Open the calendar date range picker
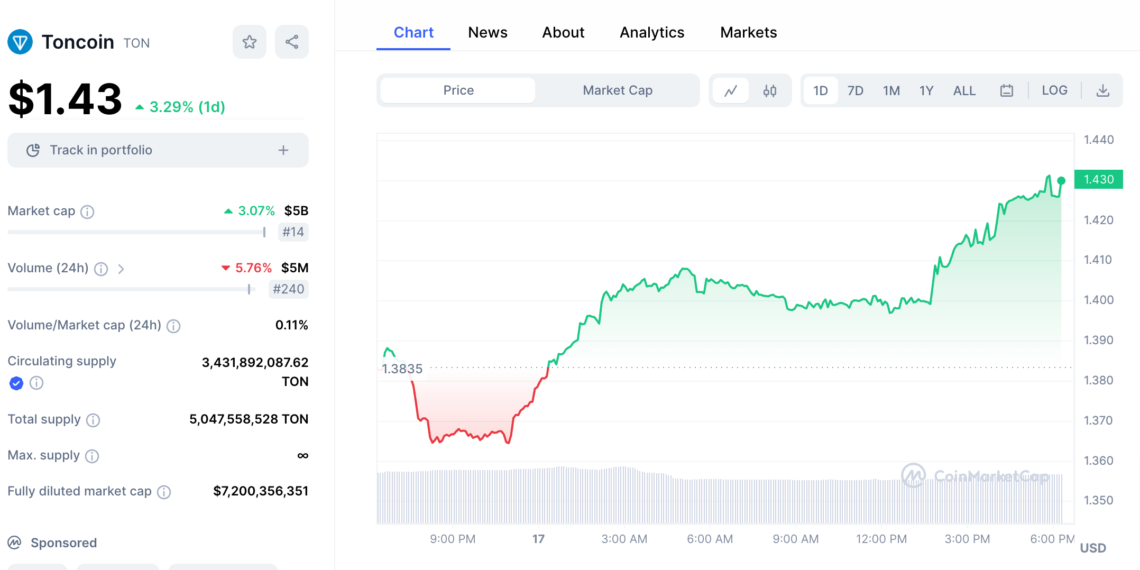1140x570 pixels. click(1007, 90)
